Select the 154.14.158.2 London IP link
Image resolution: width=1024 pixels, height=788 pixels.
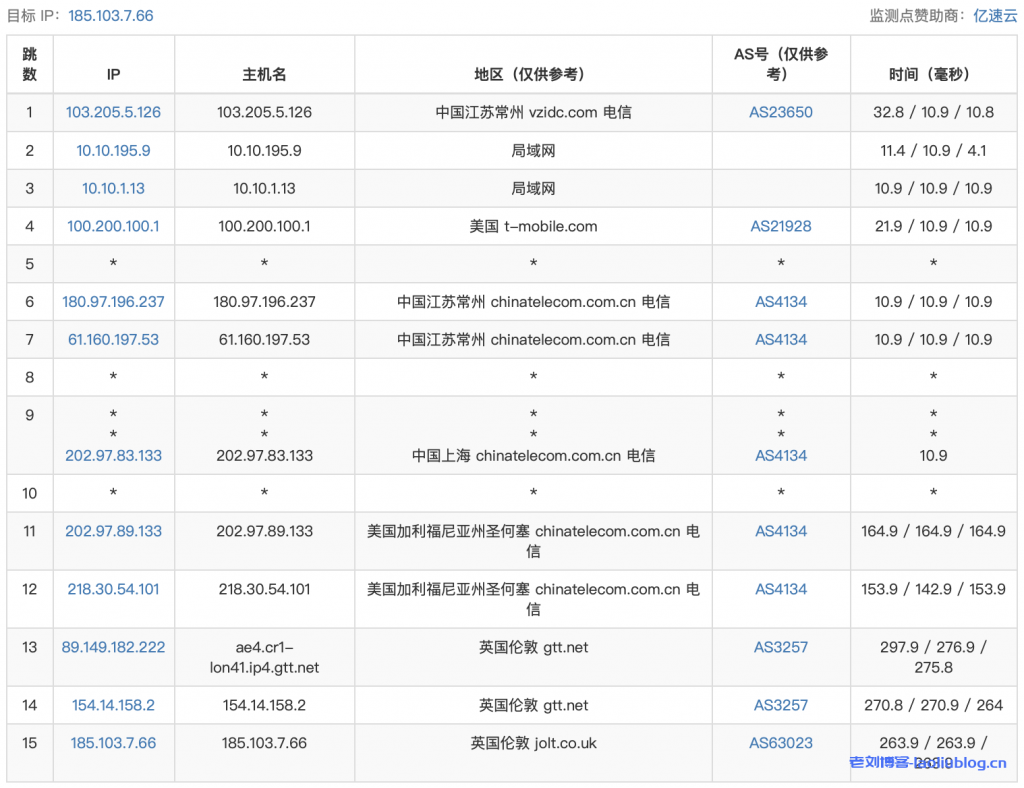tap(113, 705)
